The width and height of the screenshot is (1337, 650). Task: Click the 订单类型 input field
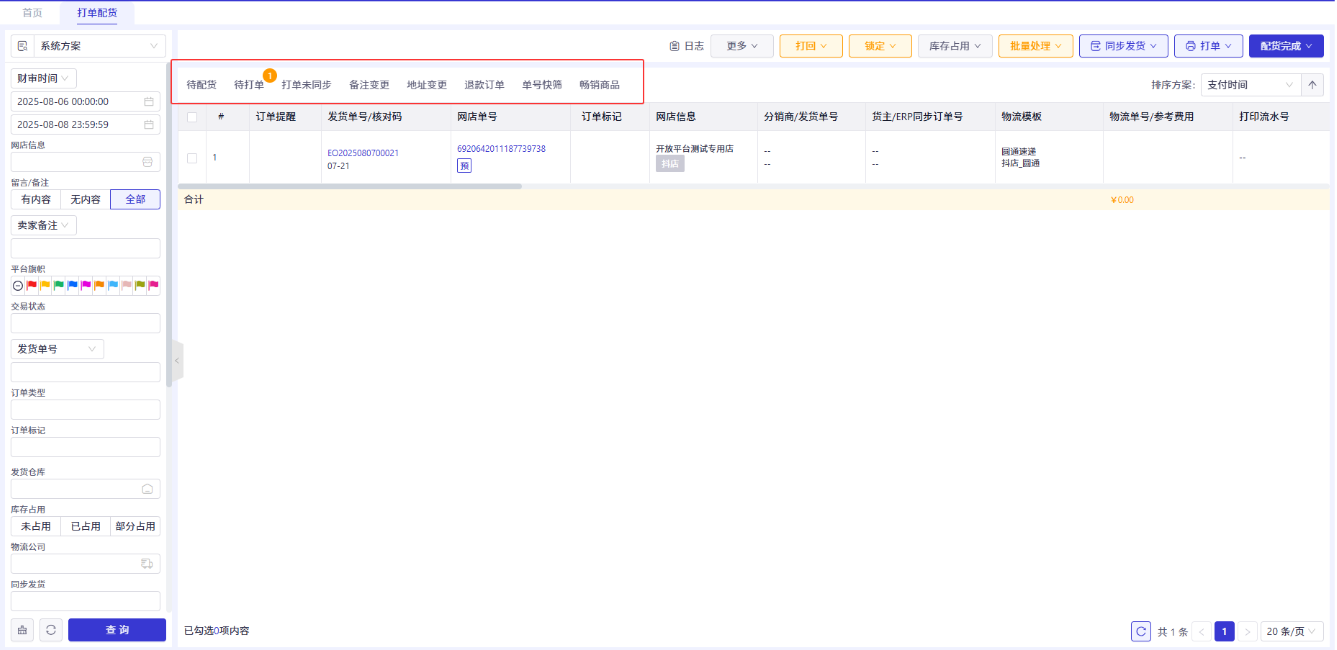(x=85, y=410)
